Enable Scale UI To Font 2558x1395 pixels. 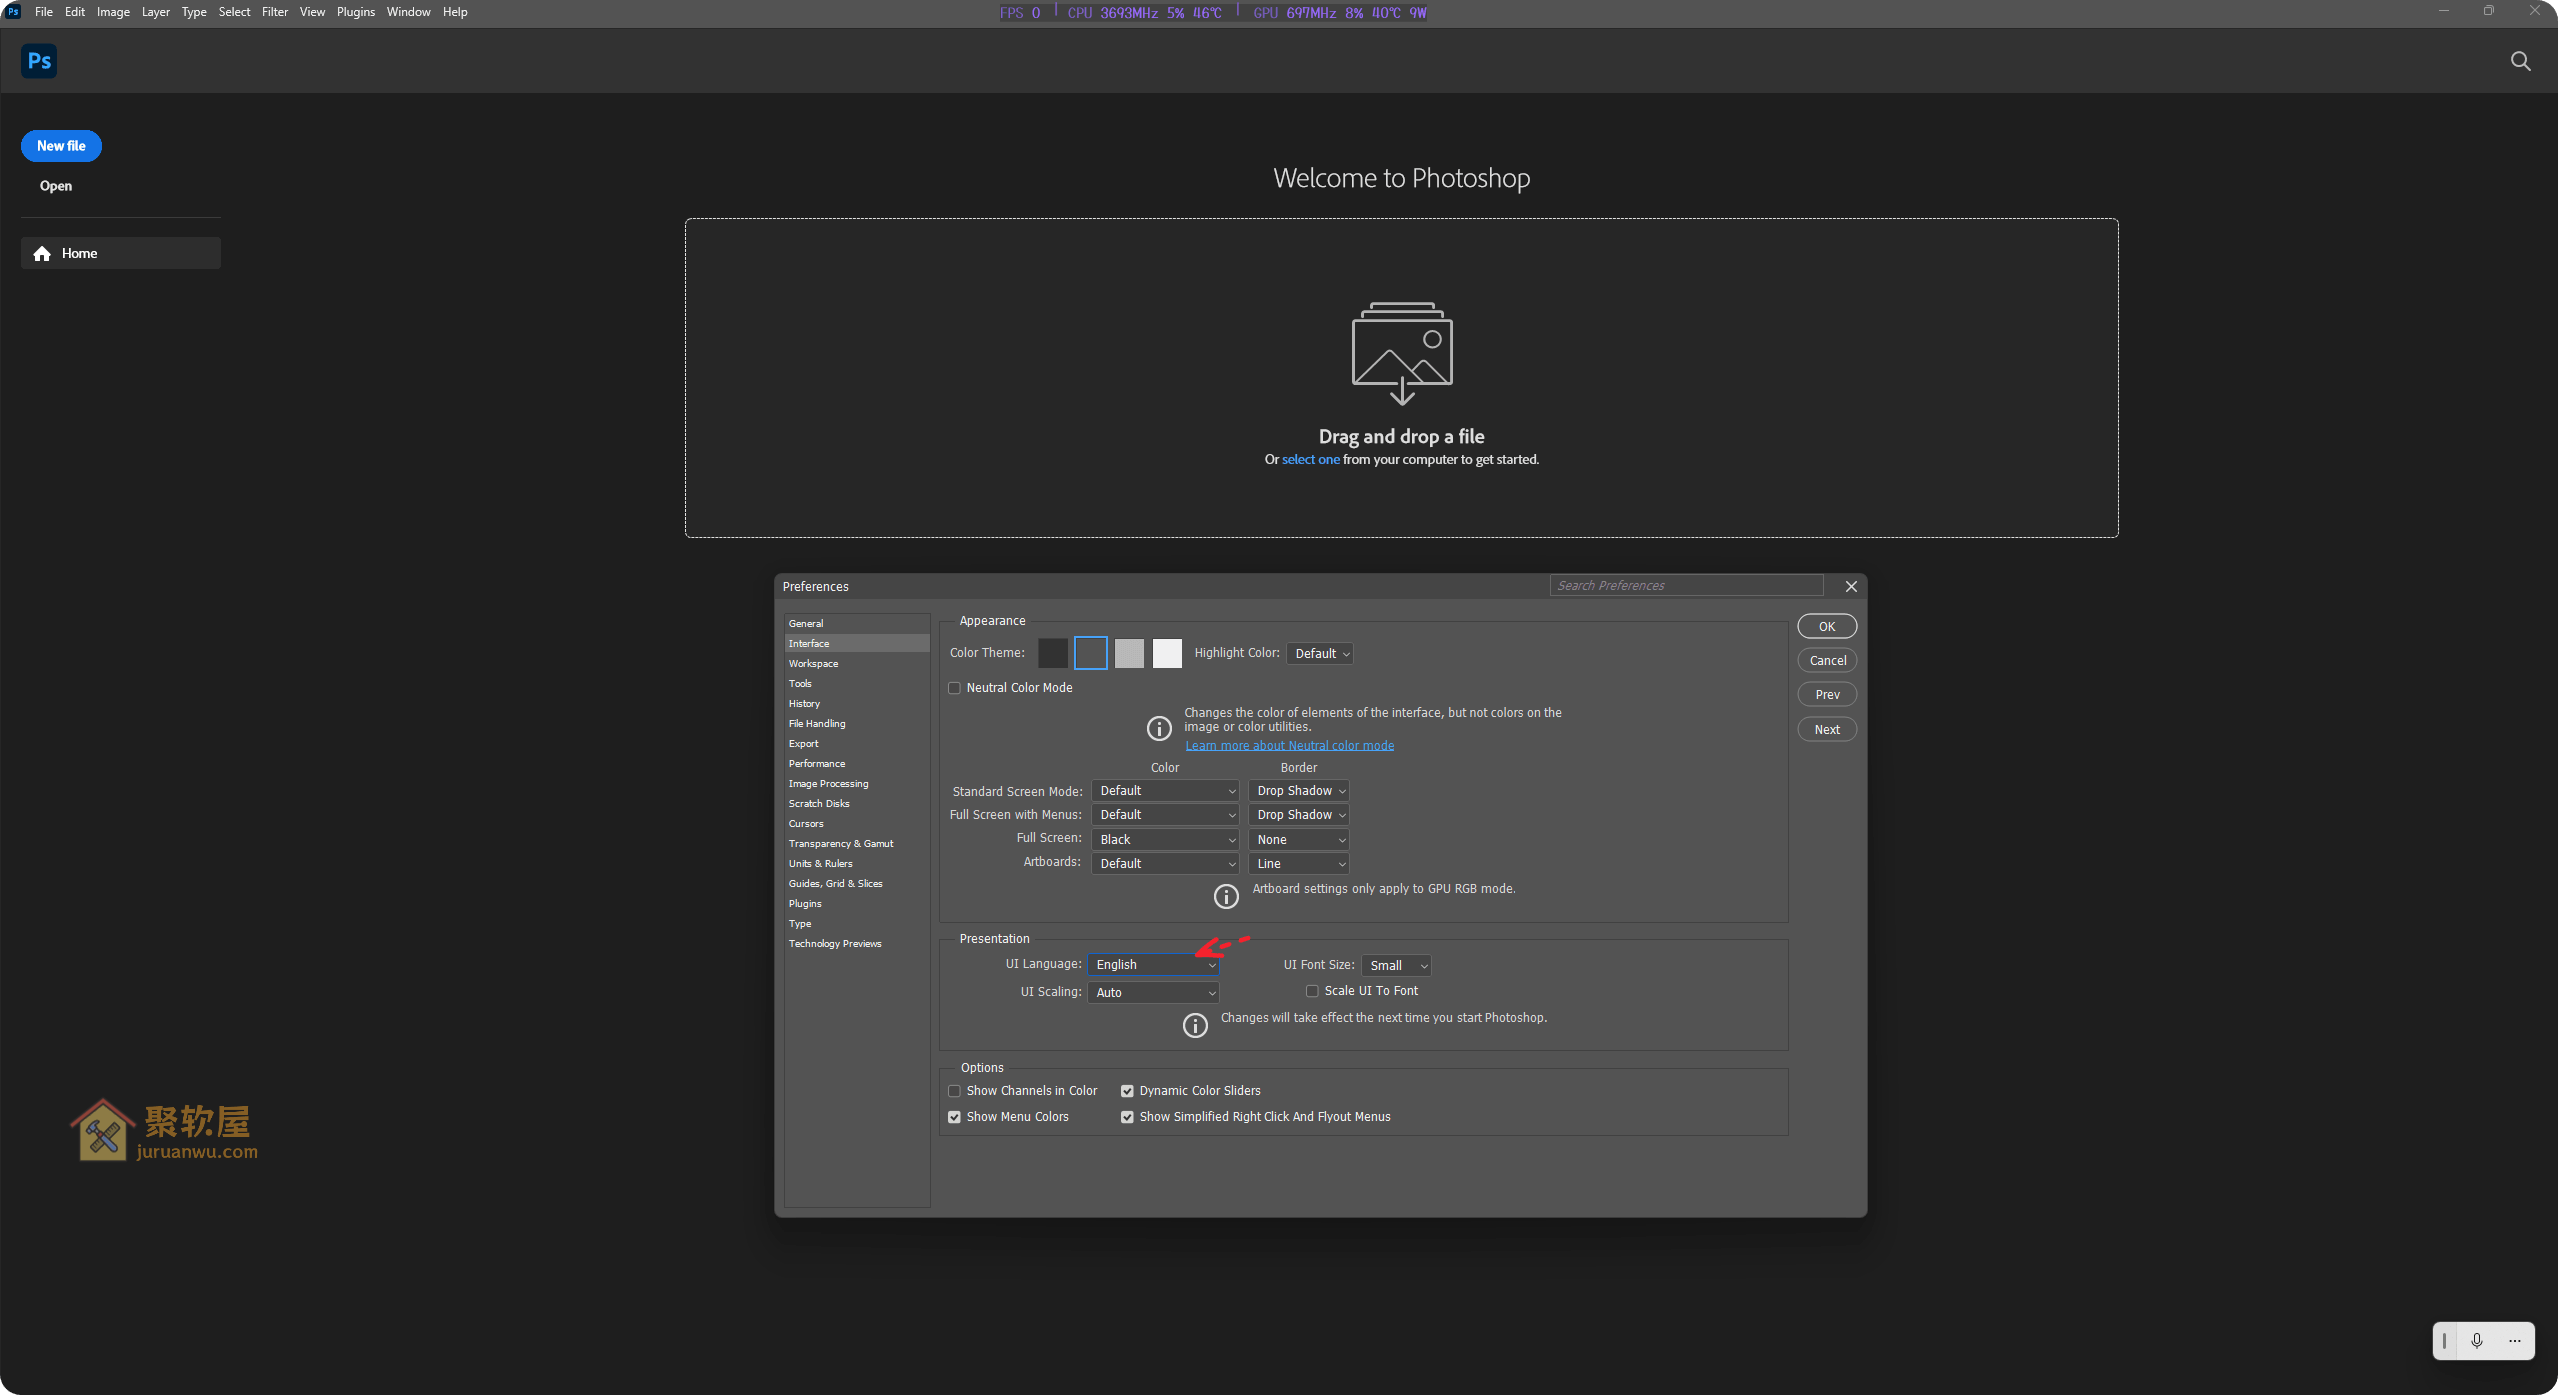pos(1312,990)
